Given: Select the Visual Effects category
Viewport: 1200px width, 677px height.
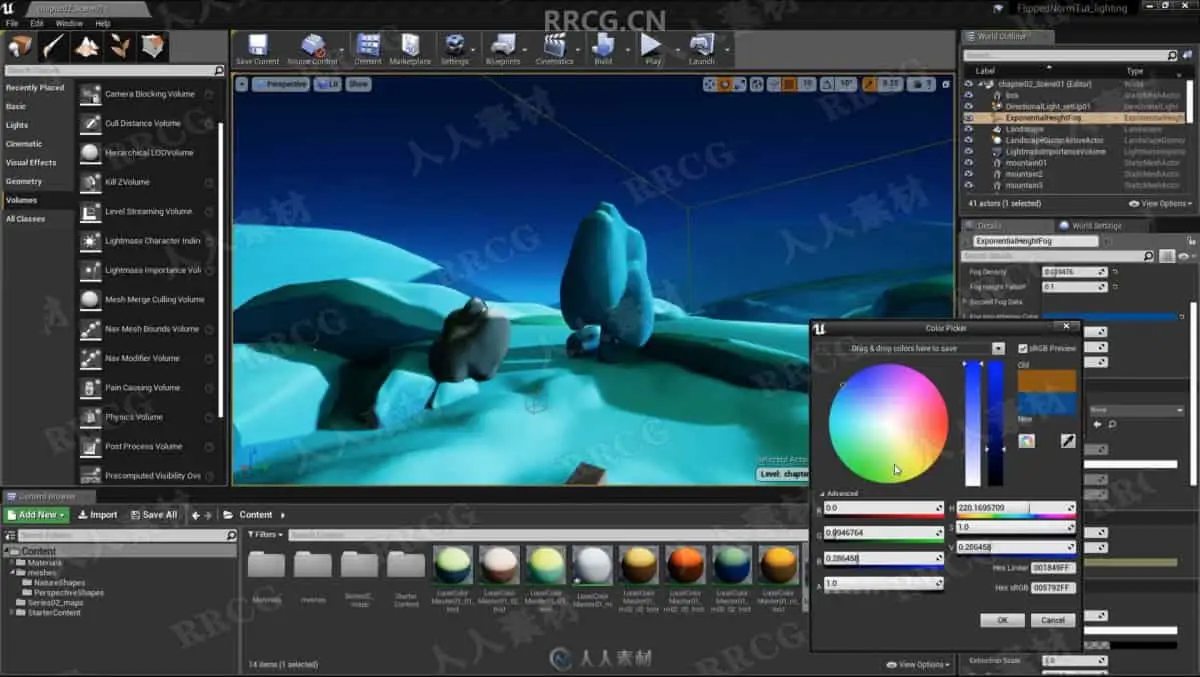Looking at the screenshot, I should (x=31, y=162).
